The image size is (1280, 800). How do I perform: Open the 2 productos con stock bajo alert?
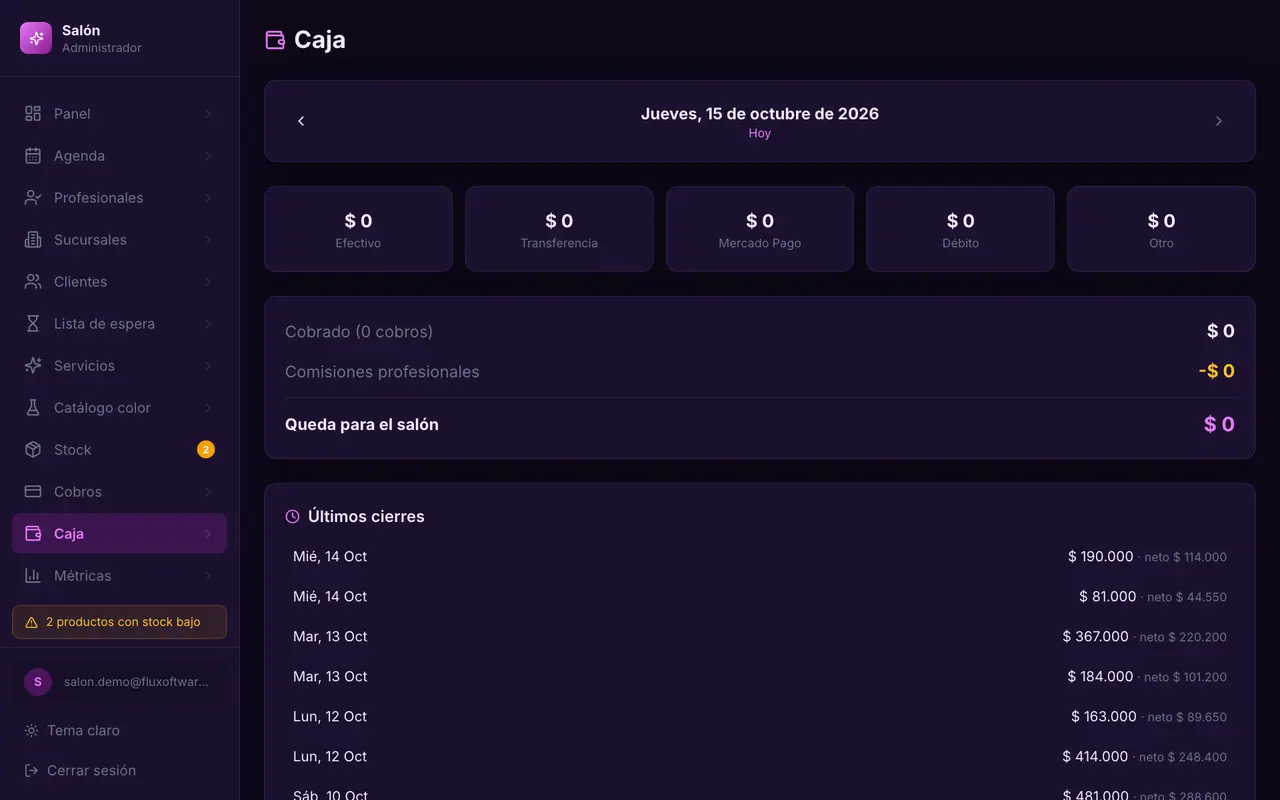pyautogui.click(x=120, y=622)
